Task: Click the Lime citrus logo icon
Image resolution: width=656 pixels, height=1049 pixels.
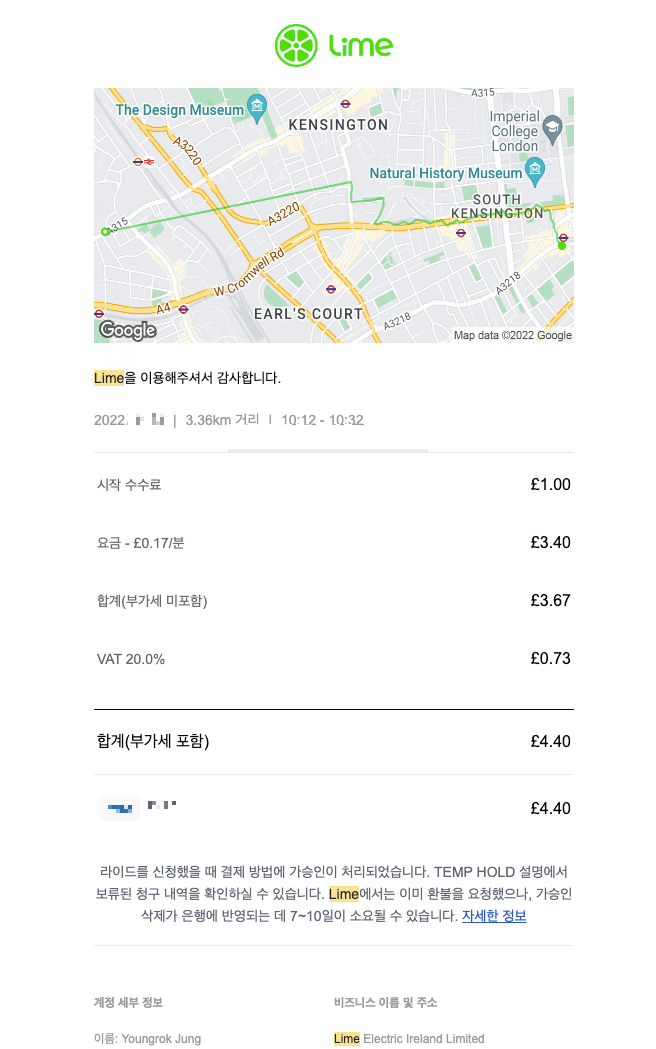Action: (x=296, y=45)
